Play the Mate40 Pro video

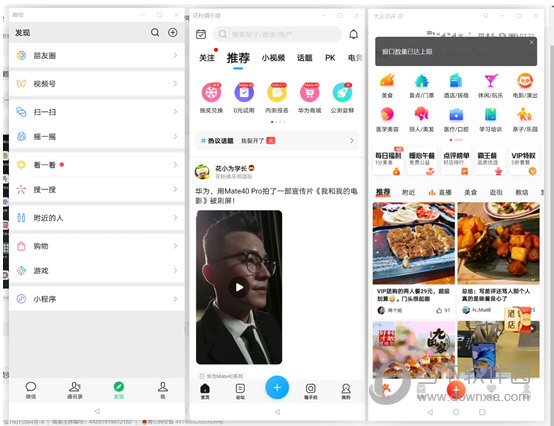click(x=239, y=287)
